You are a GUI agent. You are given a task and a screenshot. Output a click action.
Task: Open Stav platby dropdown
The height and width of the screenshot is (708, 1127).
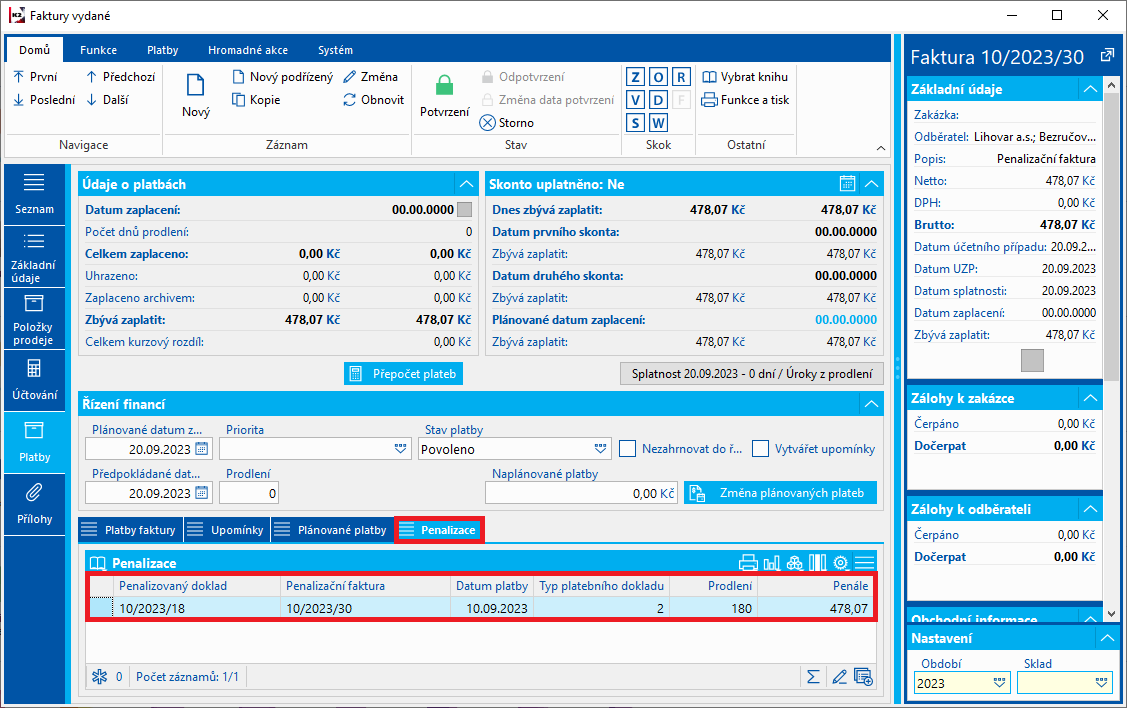pos(600,449)
